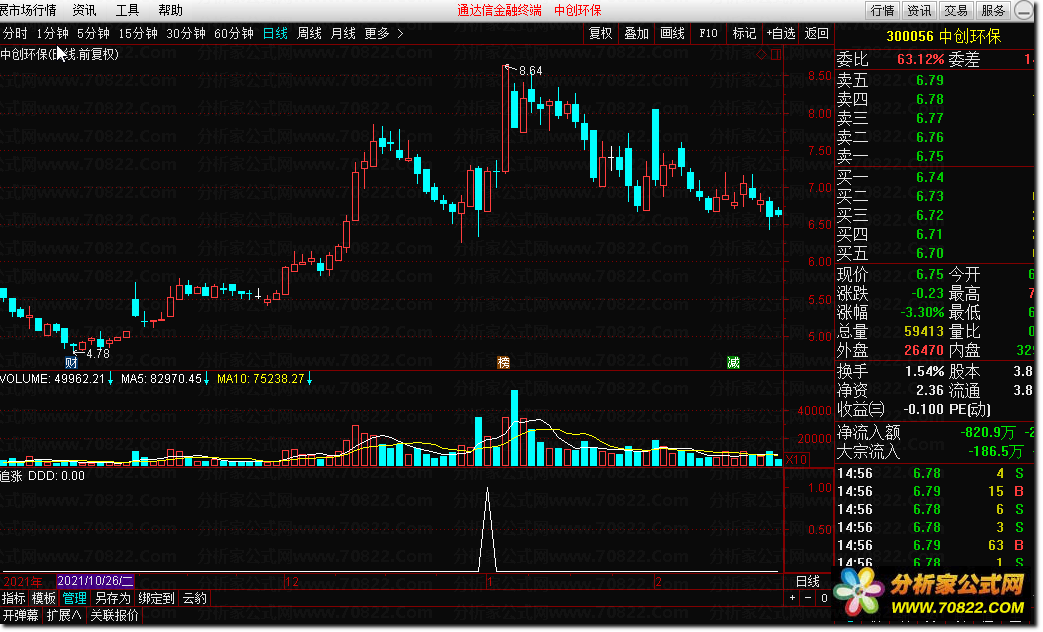
Task: Click the diamond icon in chart corner
Action: click(762, 55)
